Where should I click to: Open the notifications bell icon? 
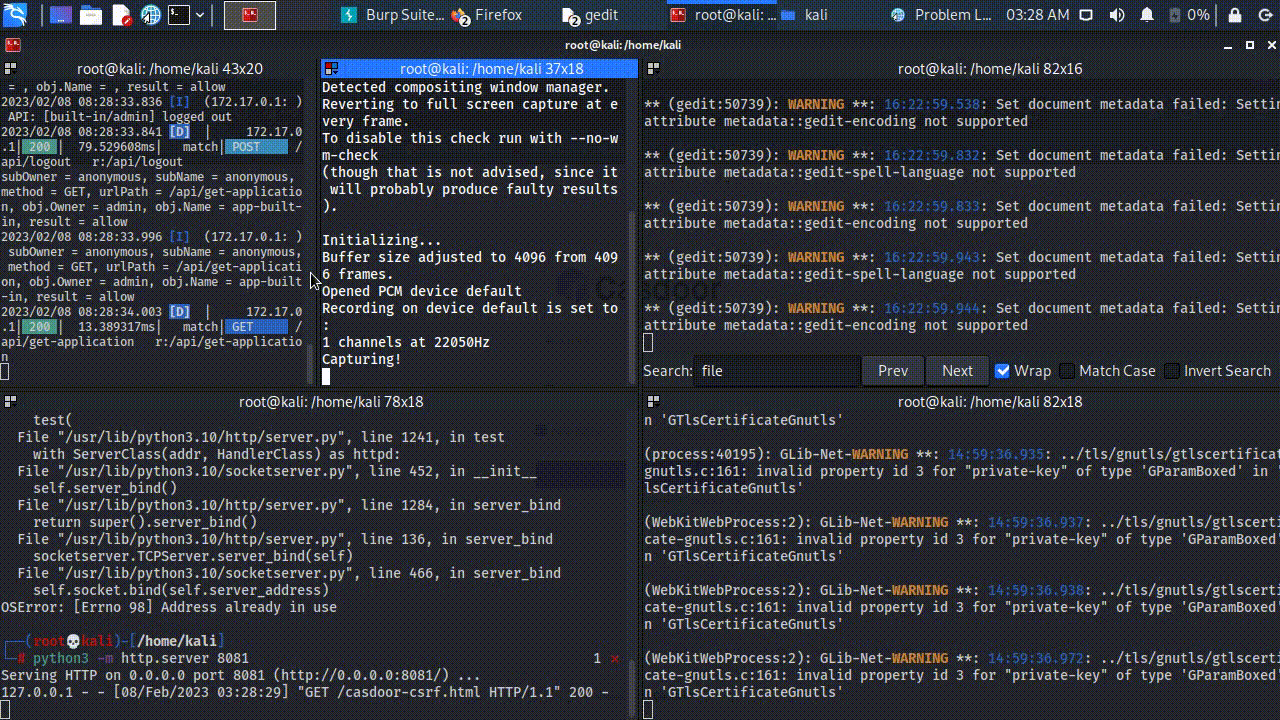tap(1147, 15)
